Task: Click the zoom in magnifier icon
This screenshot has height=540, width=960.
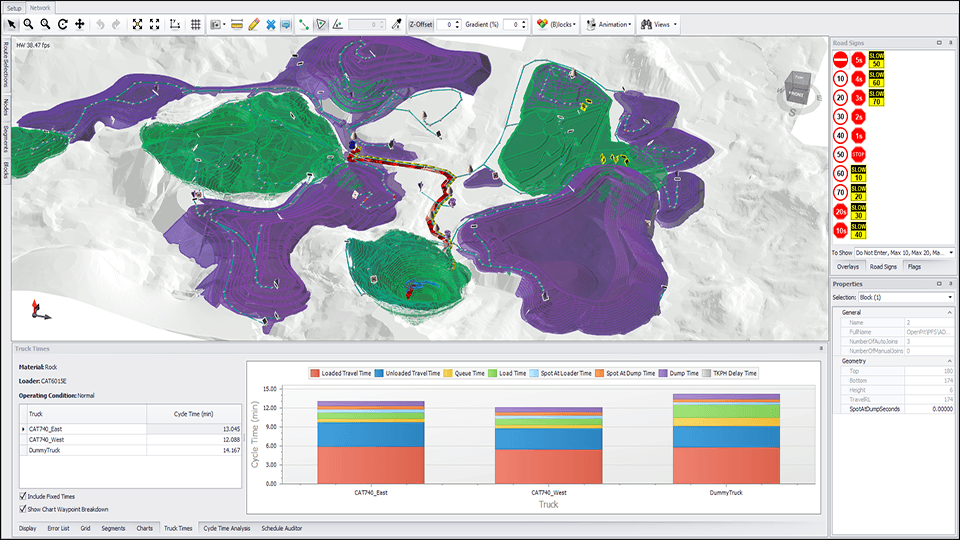Action: pyautogui.click(x=30, y=23)
